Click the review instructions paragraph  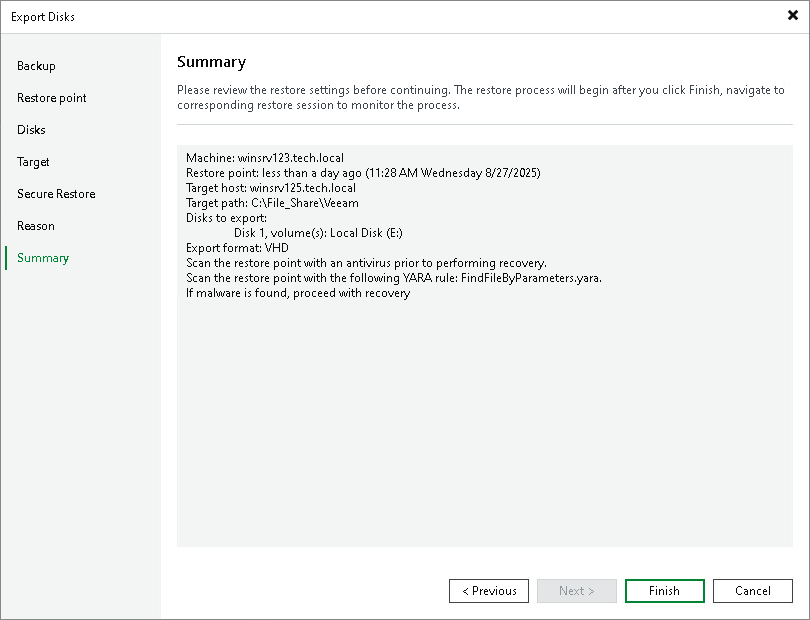(481, 97)
